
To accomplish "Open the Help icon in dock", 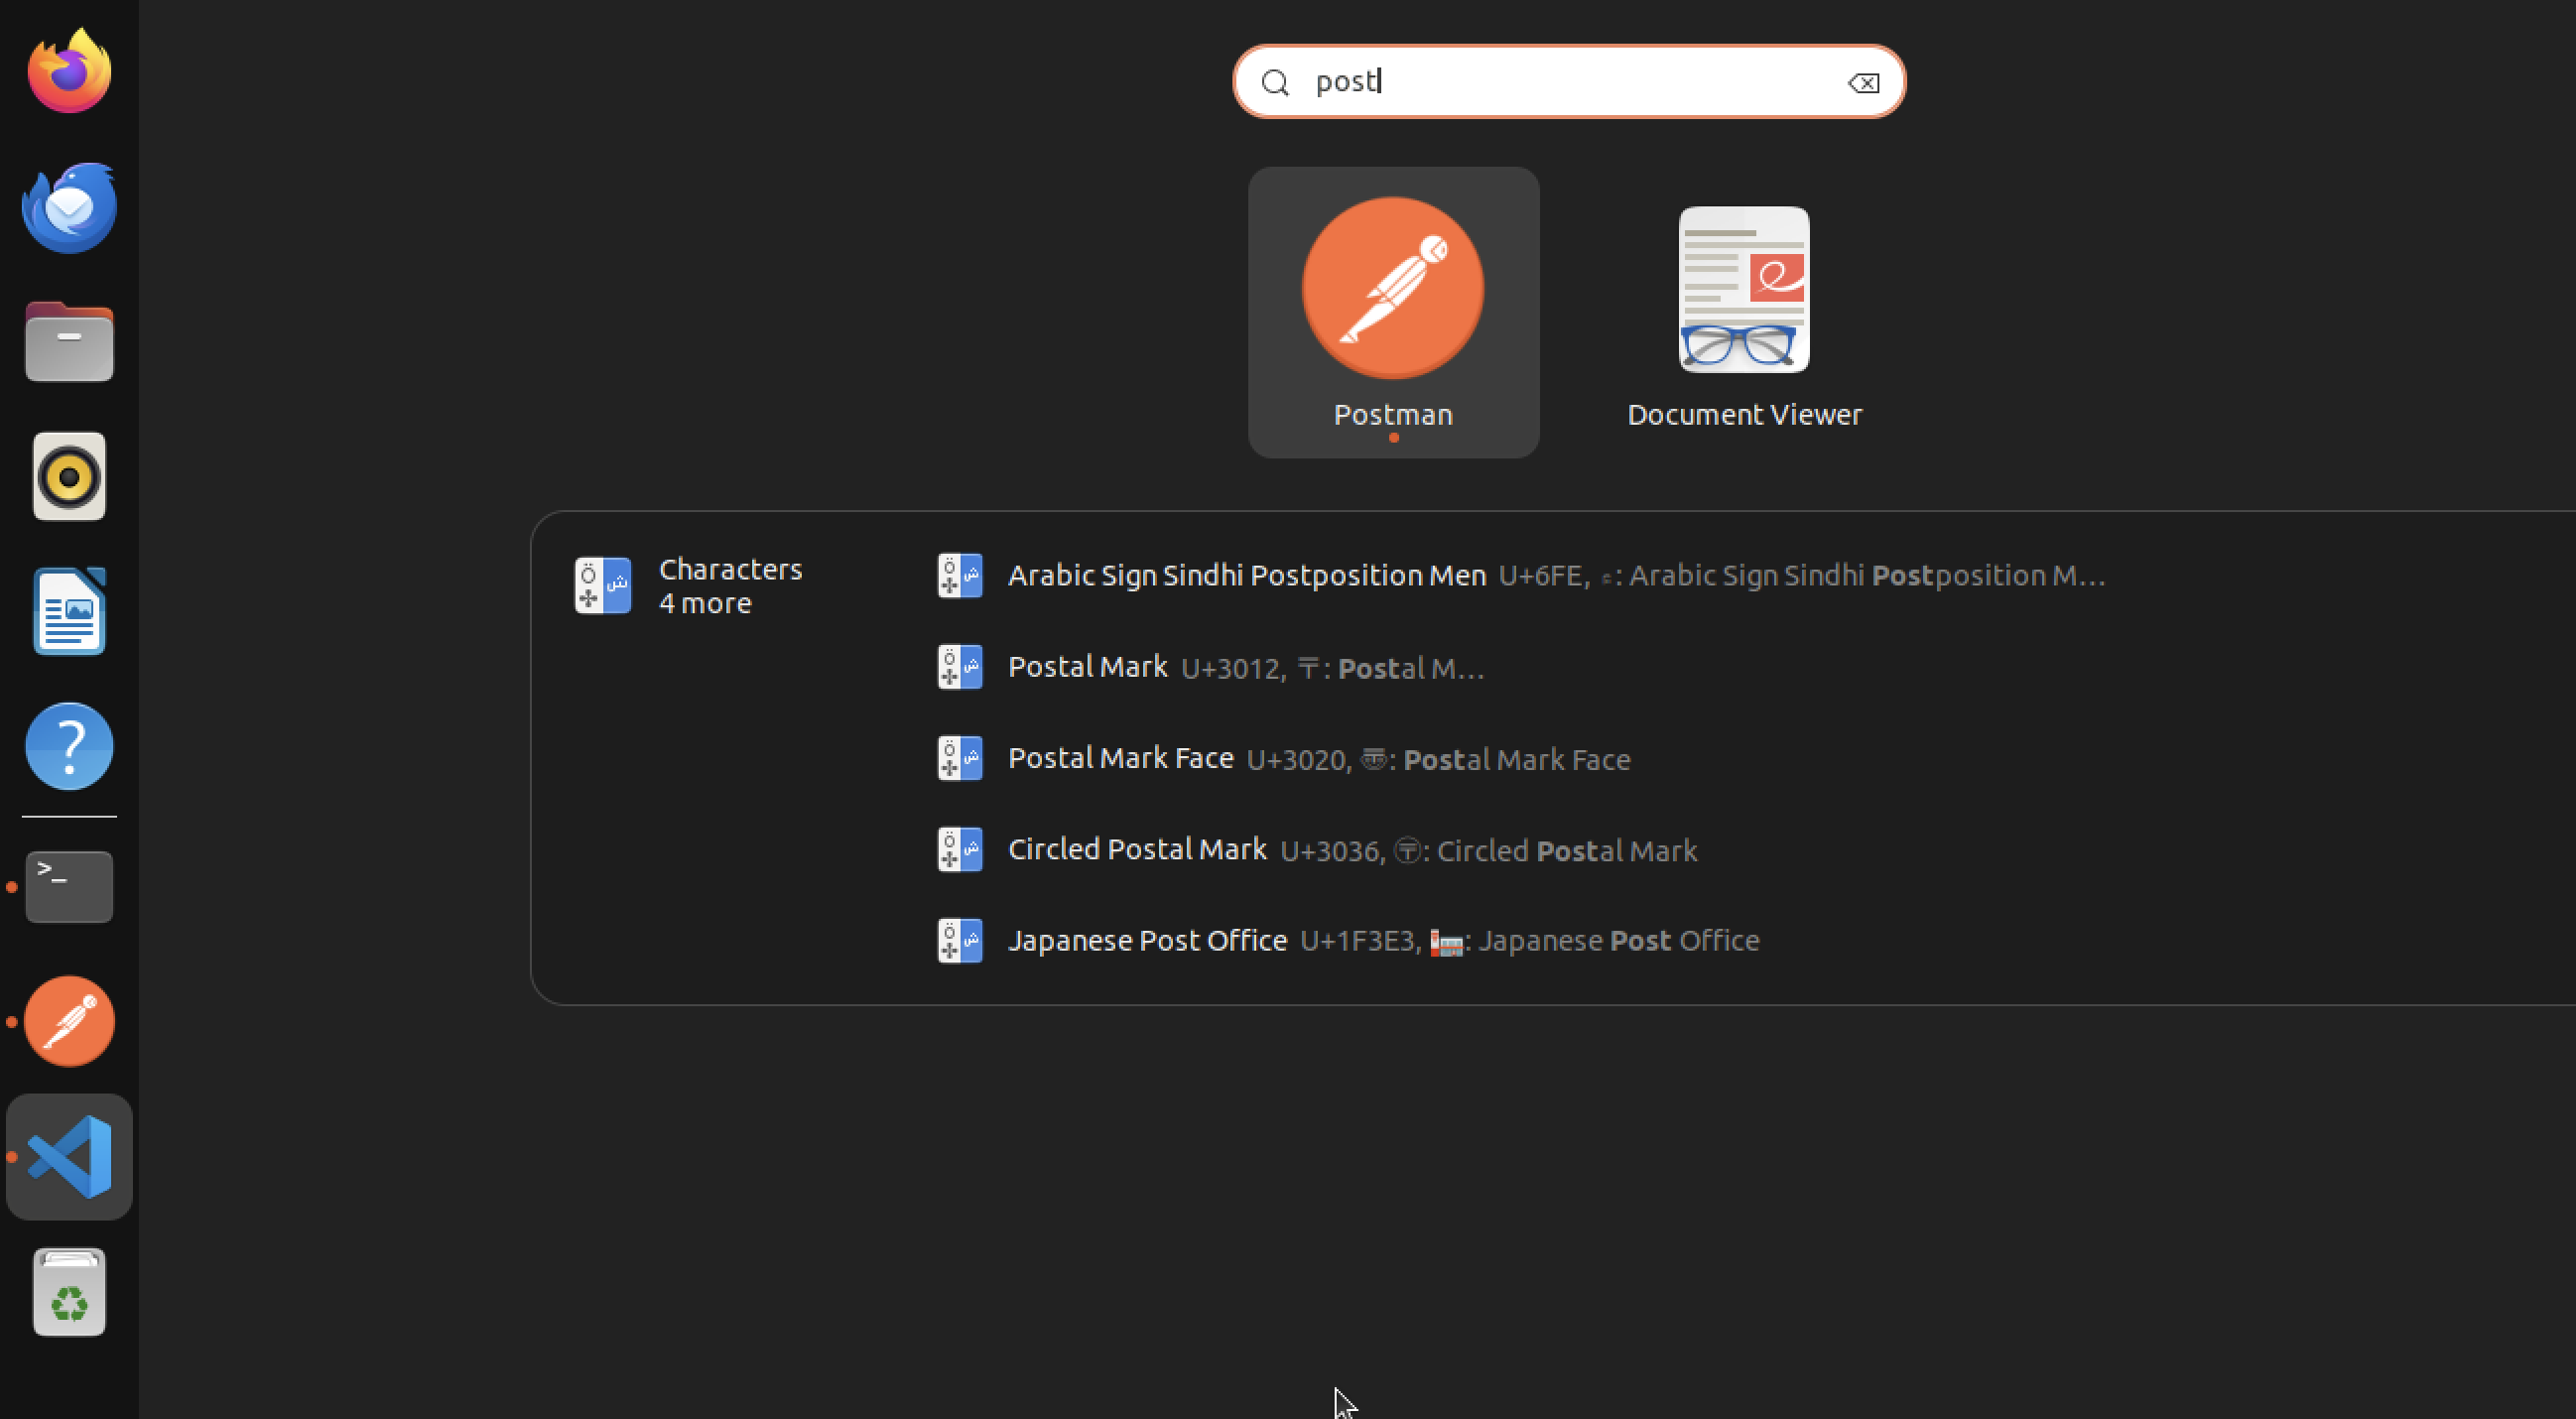I will [69, 746].
